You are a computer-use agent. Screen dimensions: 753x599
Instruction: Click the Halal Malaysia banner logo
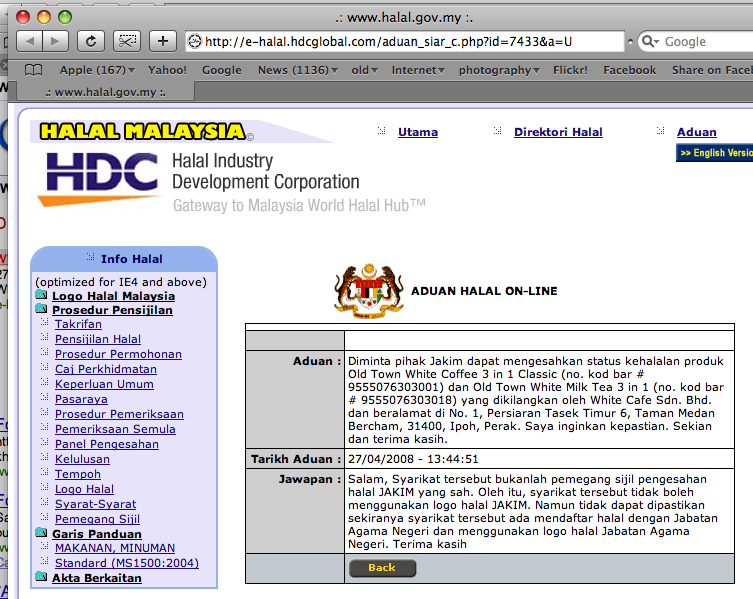click(144, 132)
